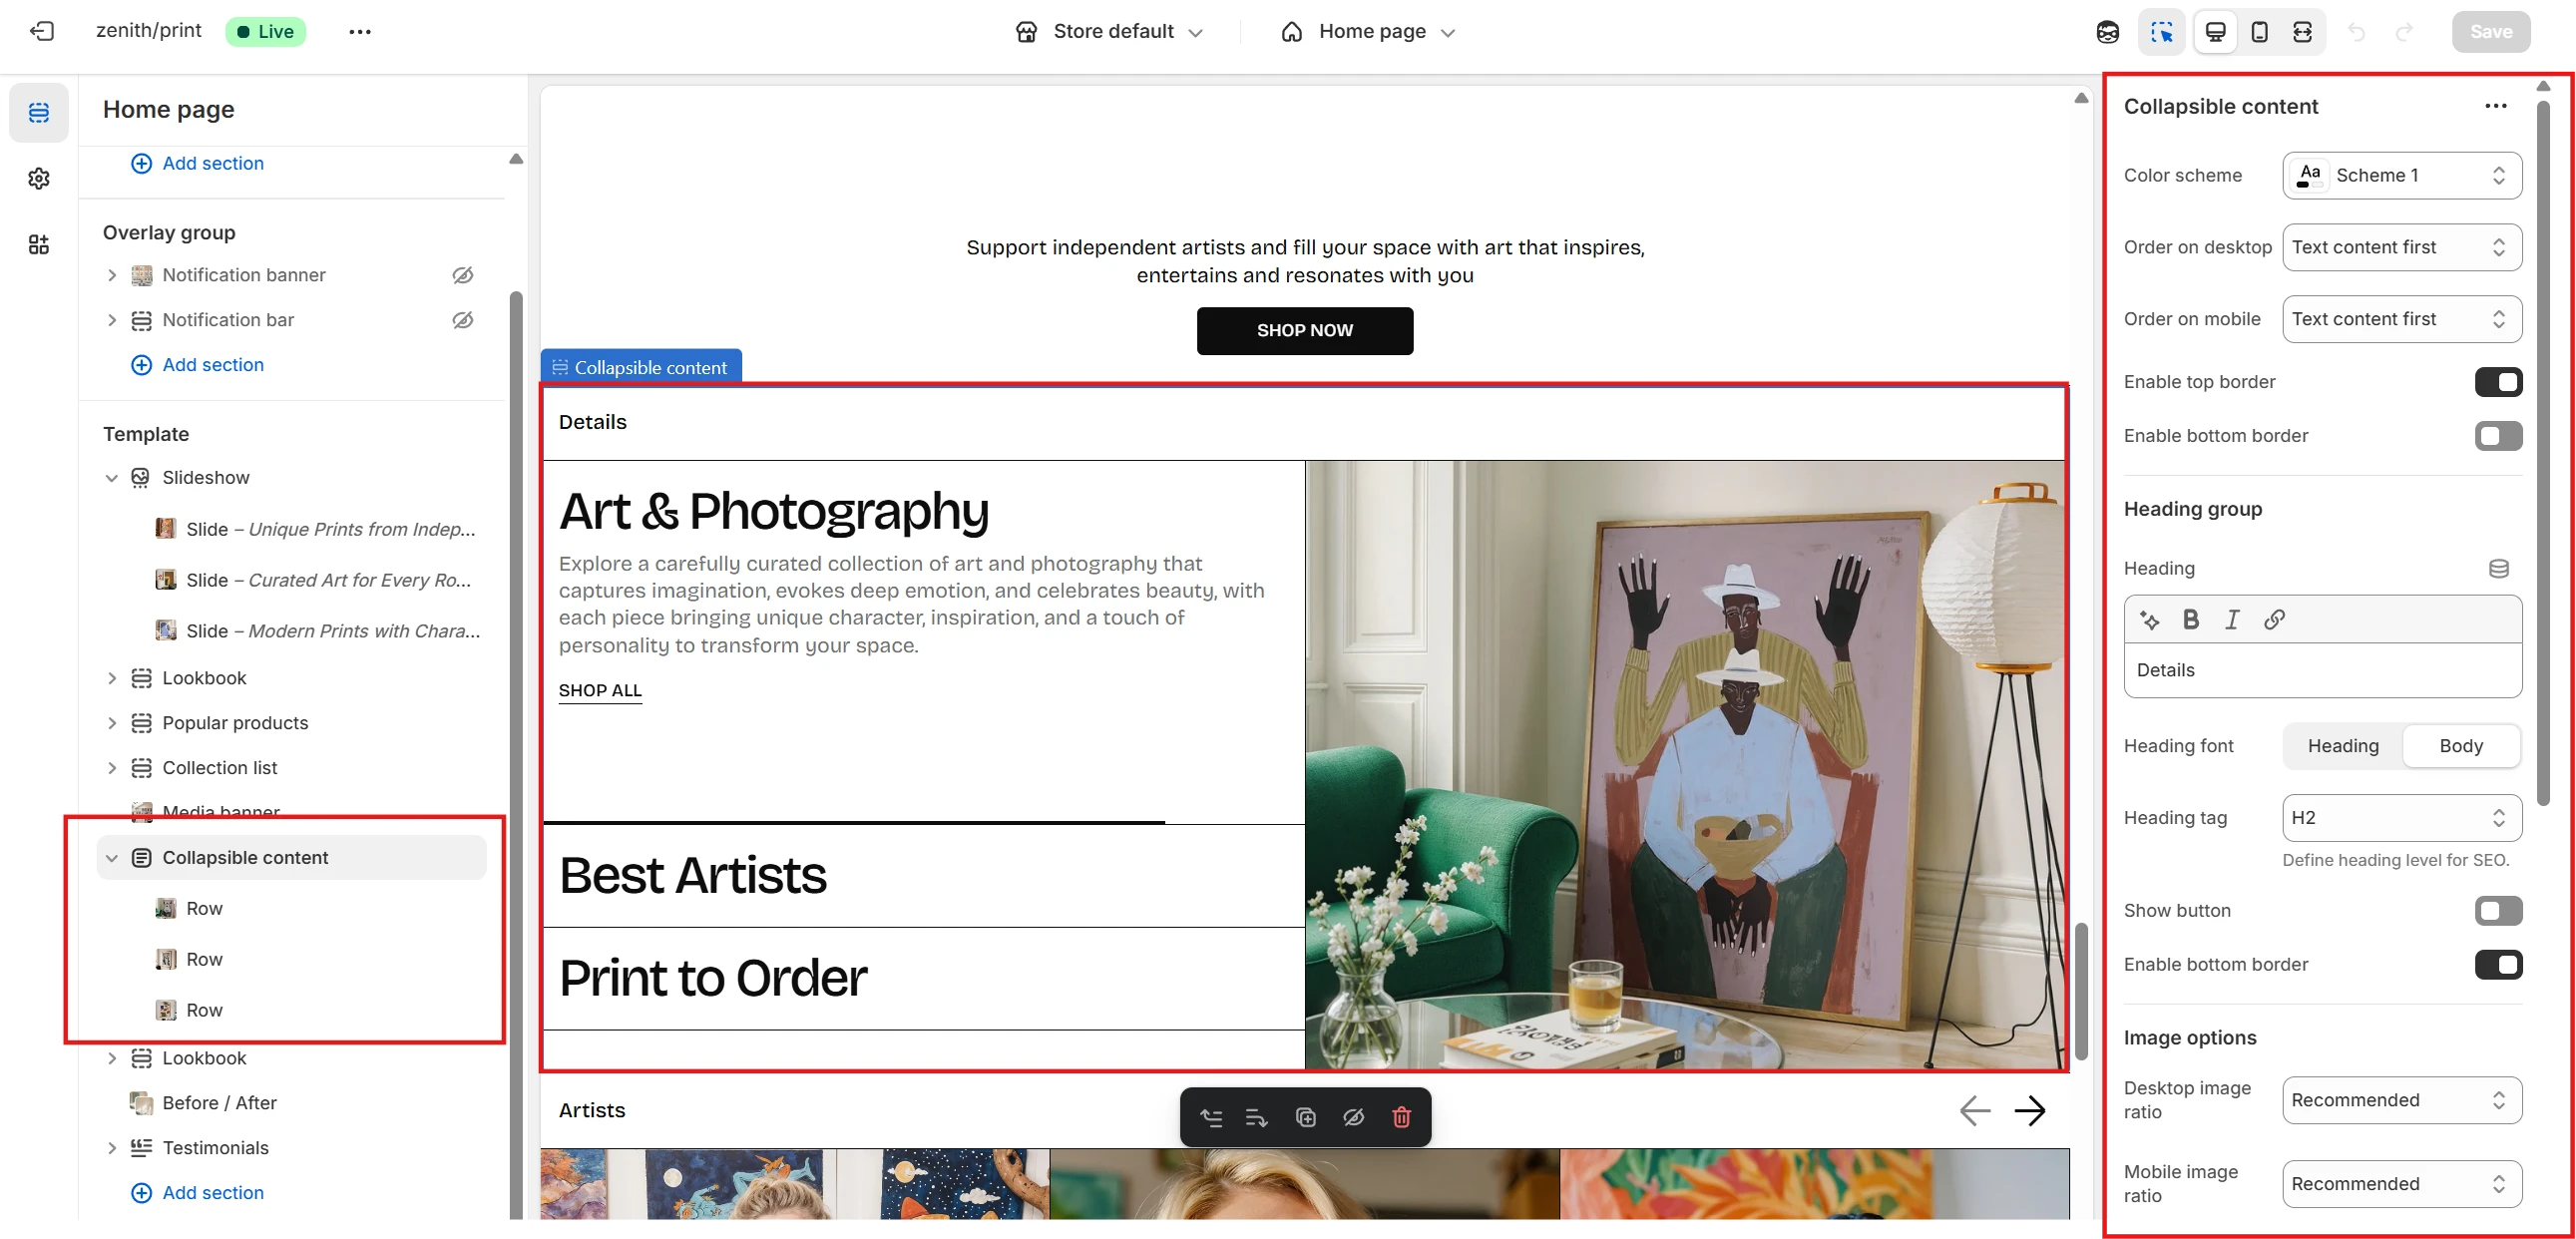Click the duplicate section icon in floating toolbar
The width and height of the screenshot is (2576, 1239).
click(1305, 1117)
